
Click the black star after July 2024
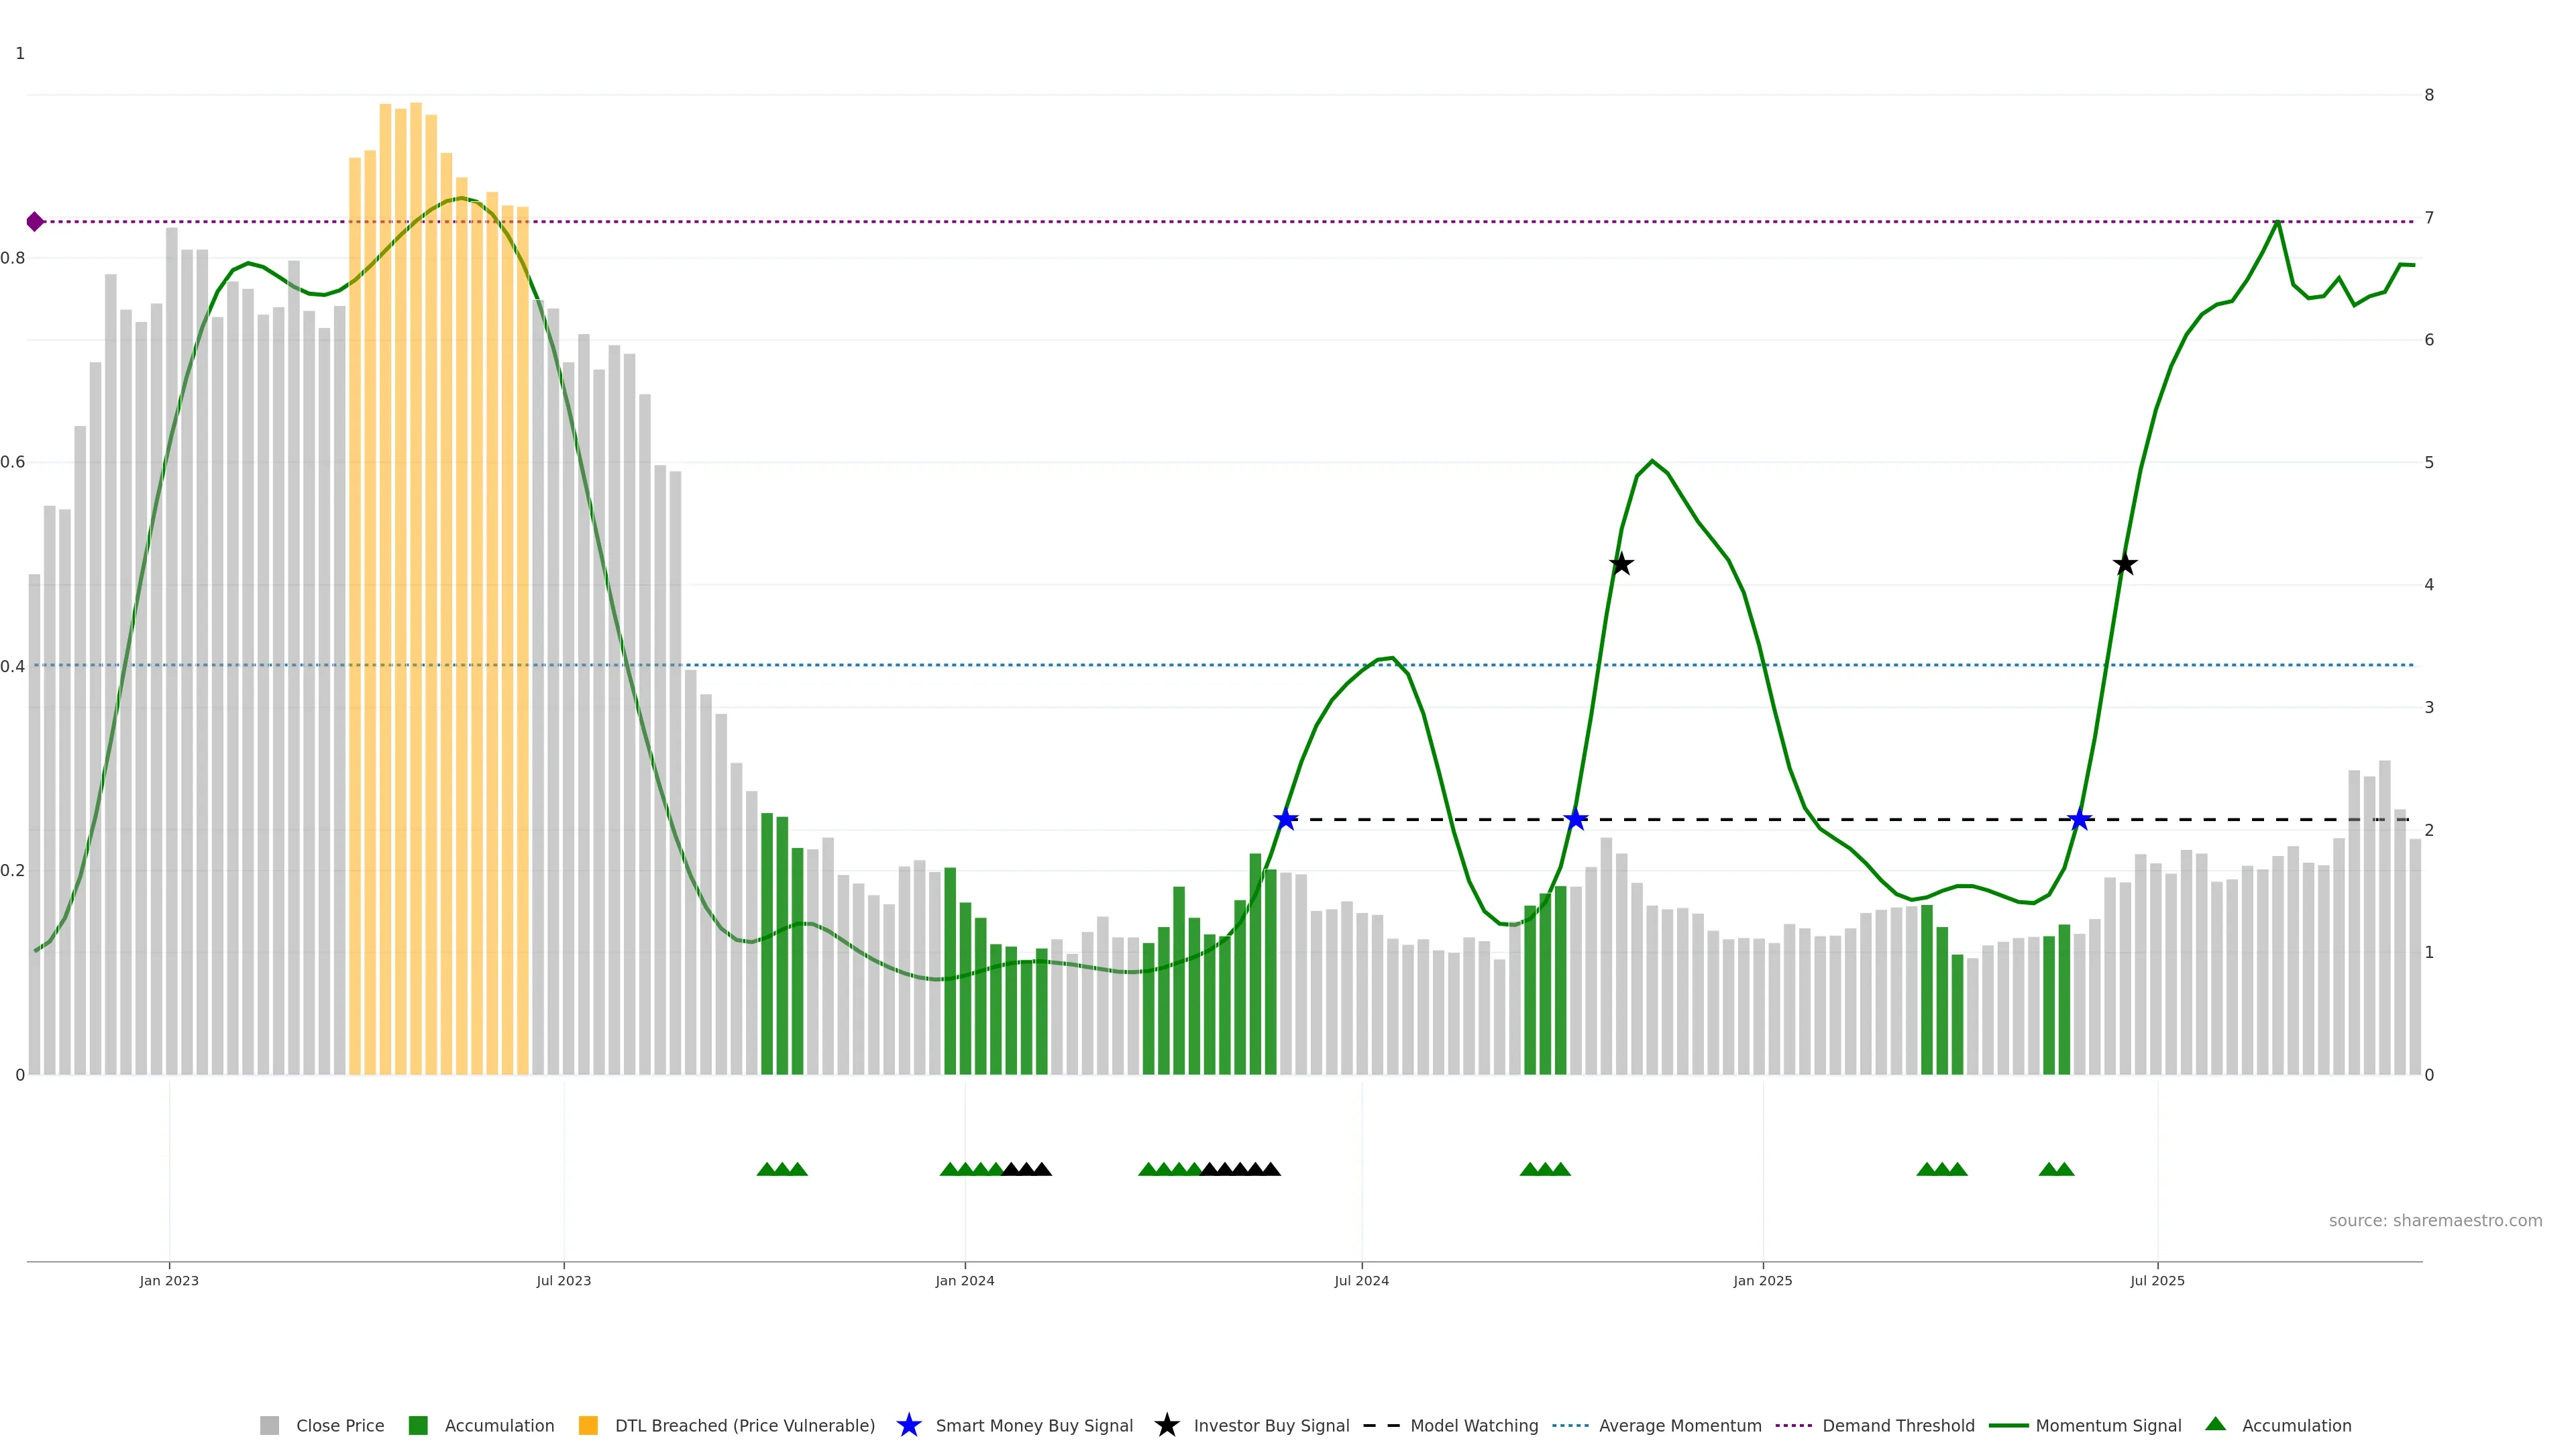pos(1621,565)
